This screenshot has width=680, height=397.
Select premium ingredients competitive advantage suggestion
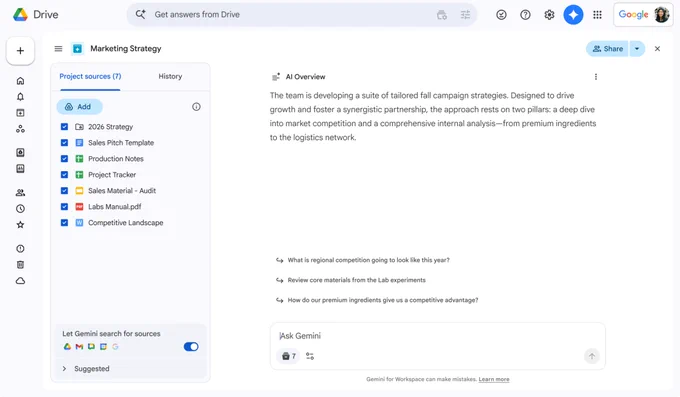click(x=382, y=300)
